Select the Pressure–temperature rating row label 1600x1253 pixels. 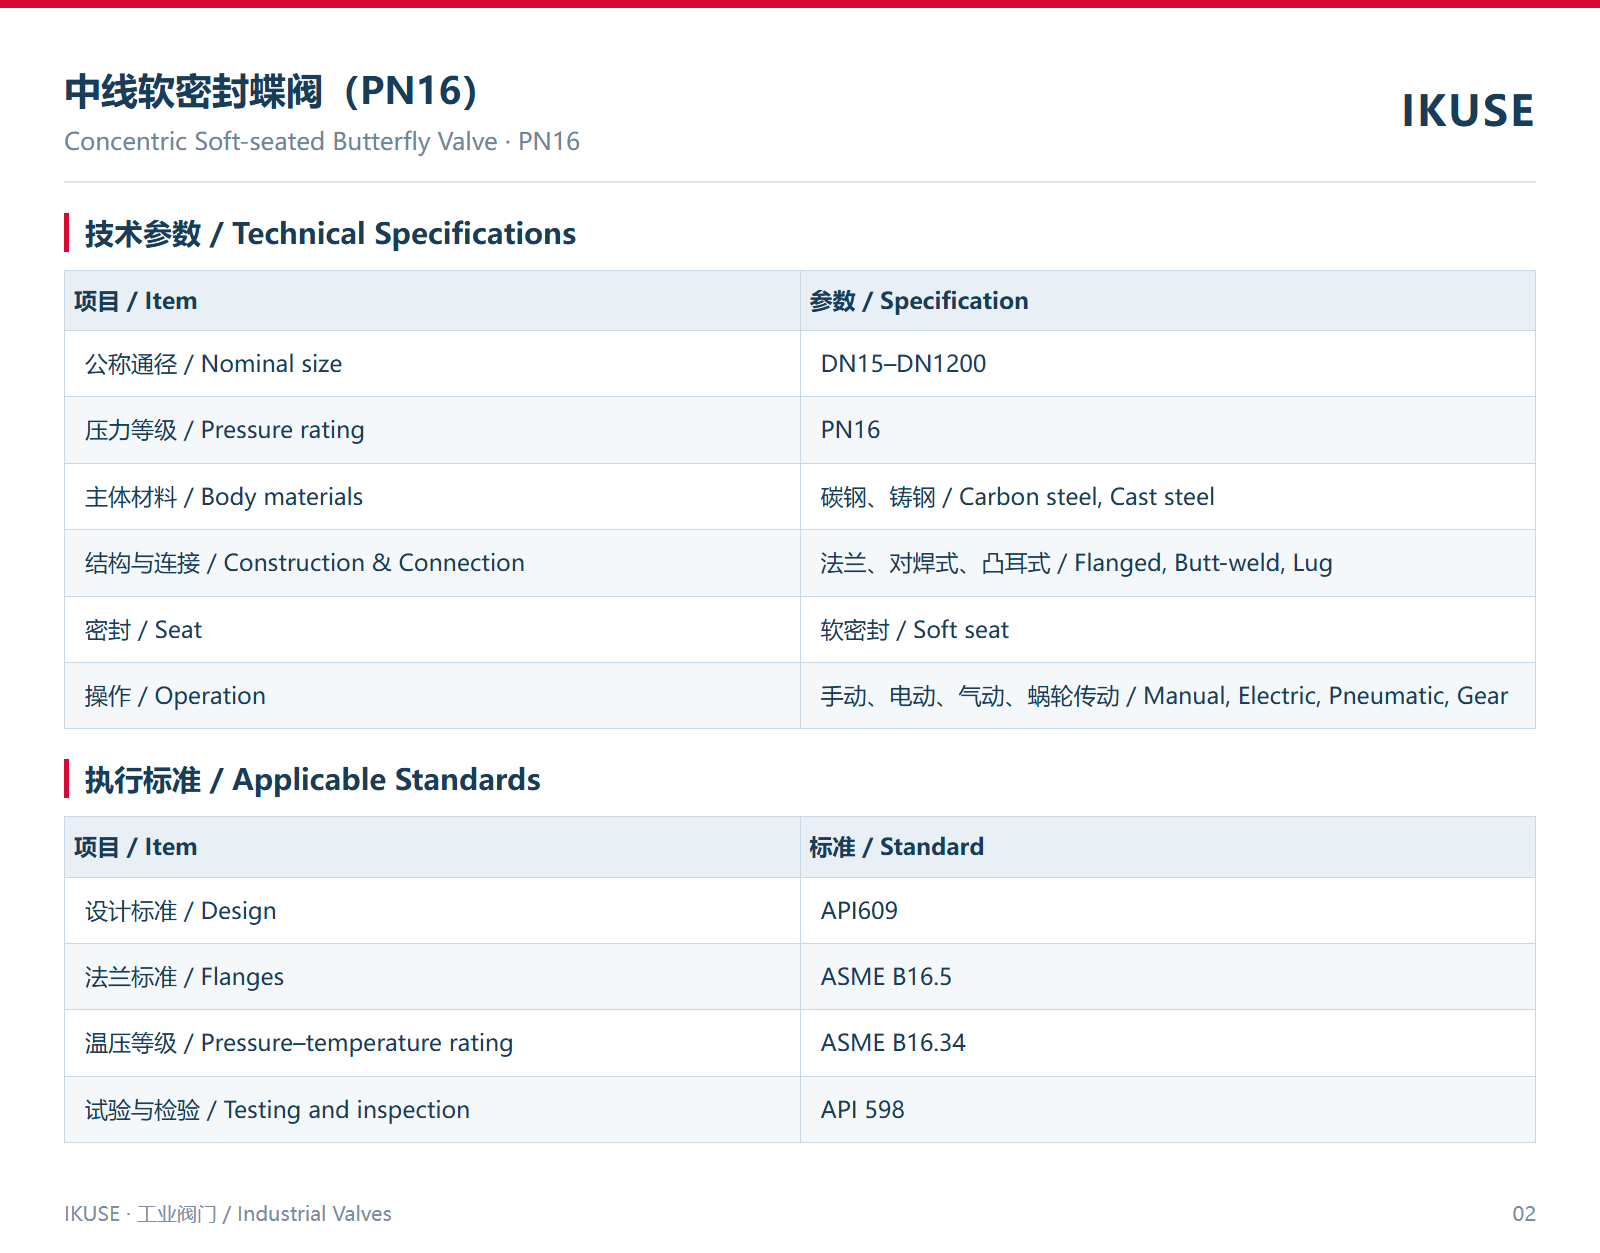tap(298, 1043)
